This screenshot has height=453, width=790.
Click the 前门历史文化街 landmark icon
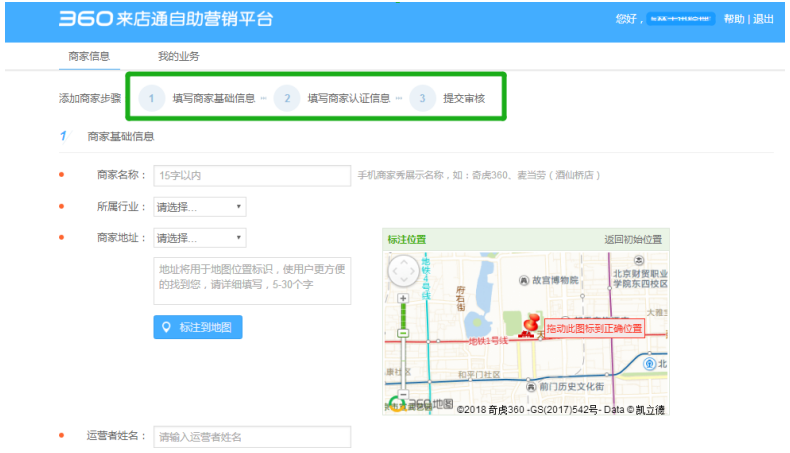click(x=531, y=387)
